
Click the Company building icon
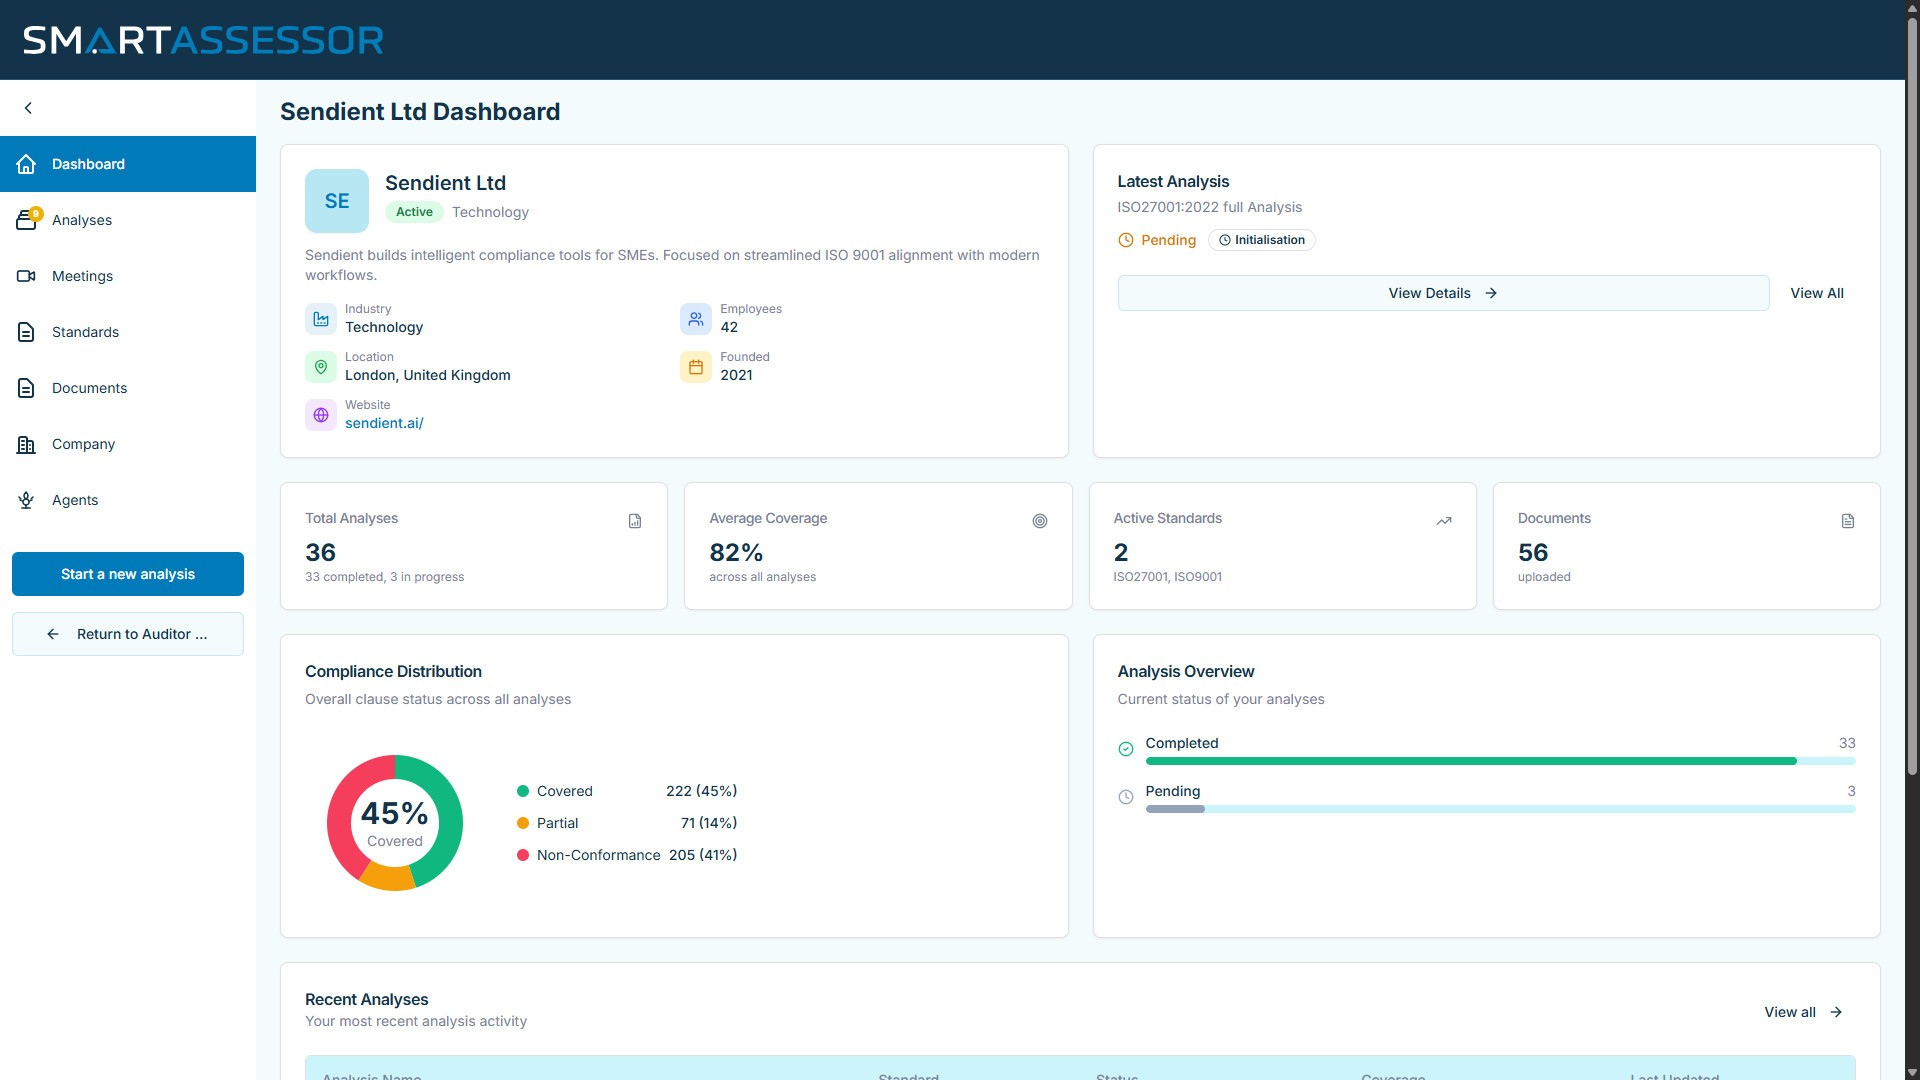tap(26, 444)
